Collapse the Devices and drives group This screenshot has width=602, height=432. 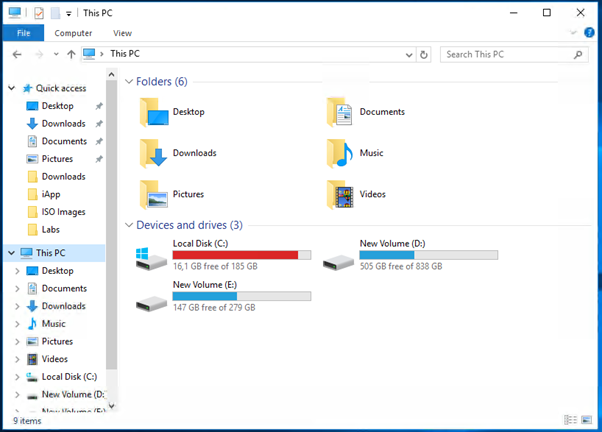129,225
